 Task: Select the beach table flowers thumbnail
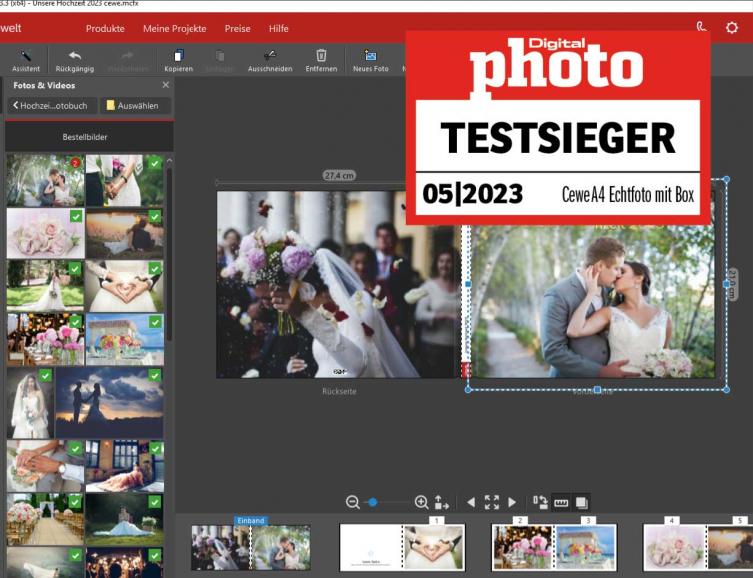pyautogui.click(x=124, y=339)
